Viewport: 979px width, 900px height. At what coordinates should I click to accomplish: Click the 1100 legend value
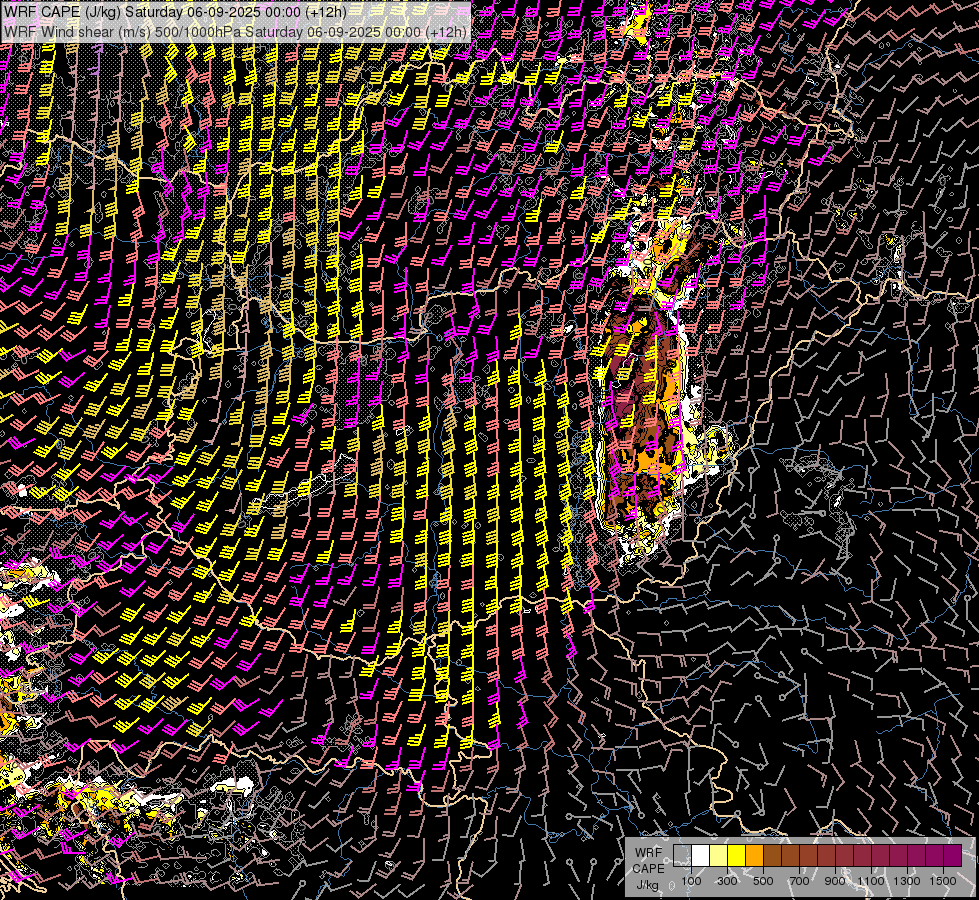[870, 881]
